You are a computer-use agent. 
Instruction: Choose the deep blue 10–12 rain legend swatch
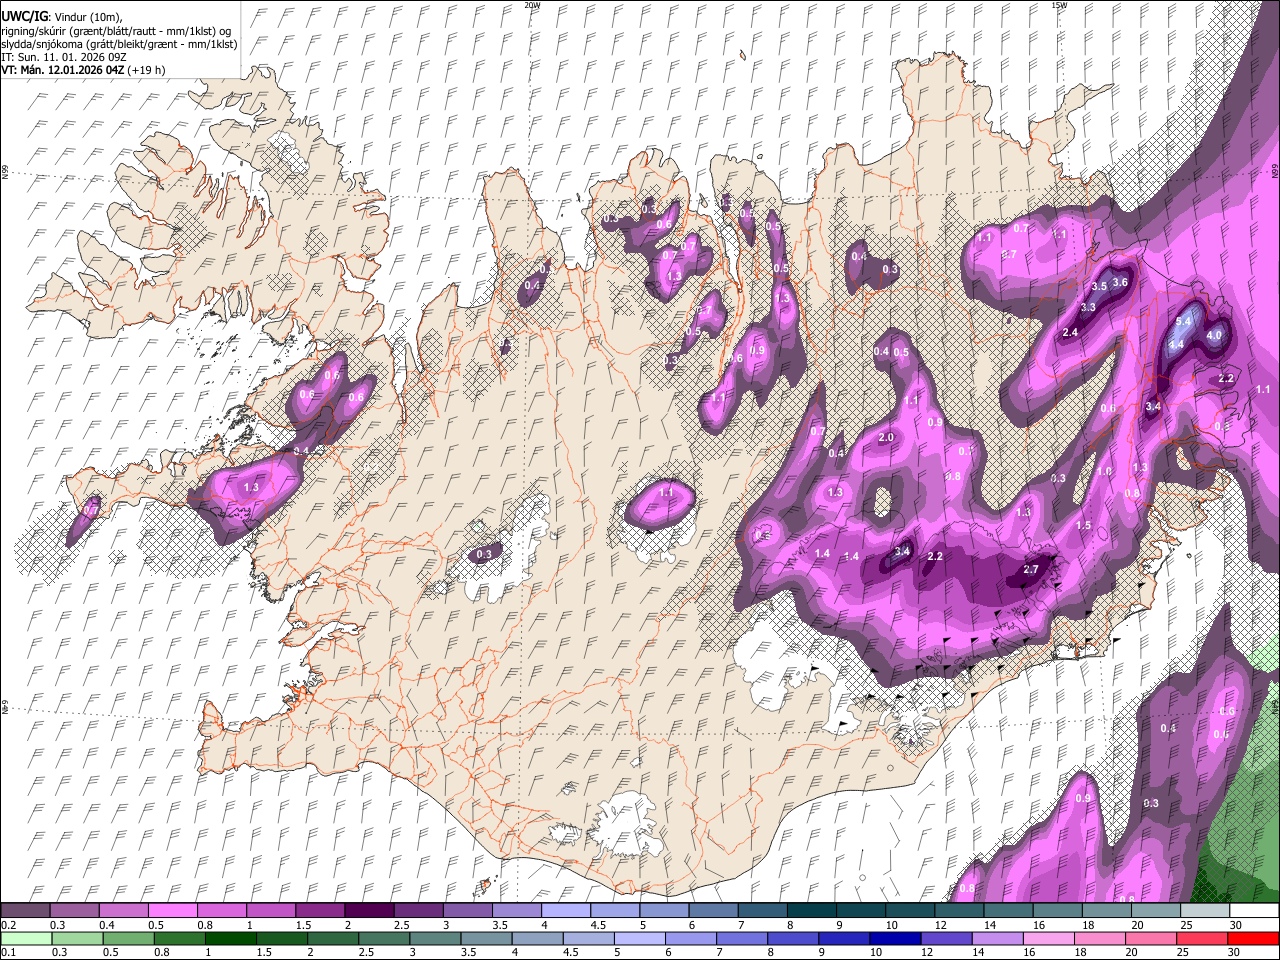coord(894,938)
